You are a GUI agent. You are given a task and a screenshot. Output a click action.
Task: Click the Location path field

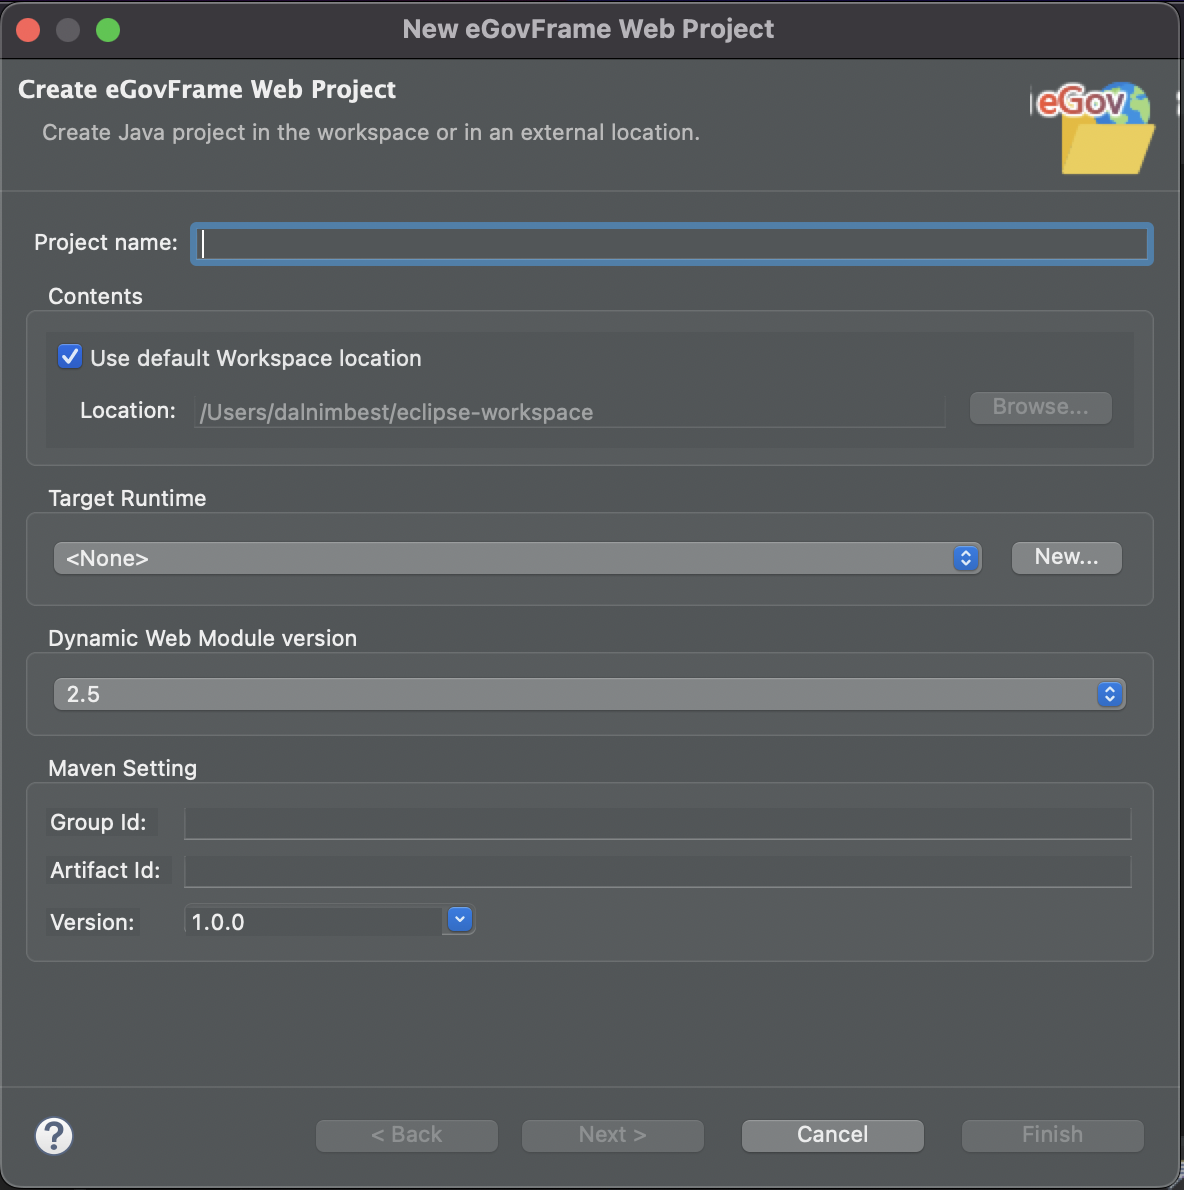point(569,411)
